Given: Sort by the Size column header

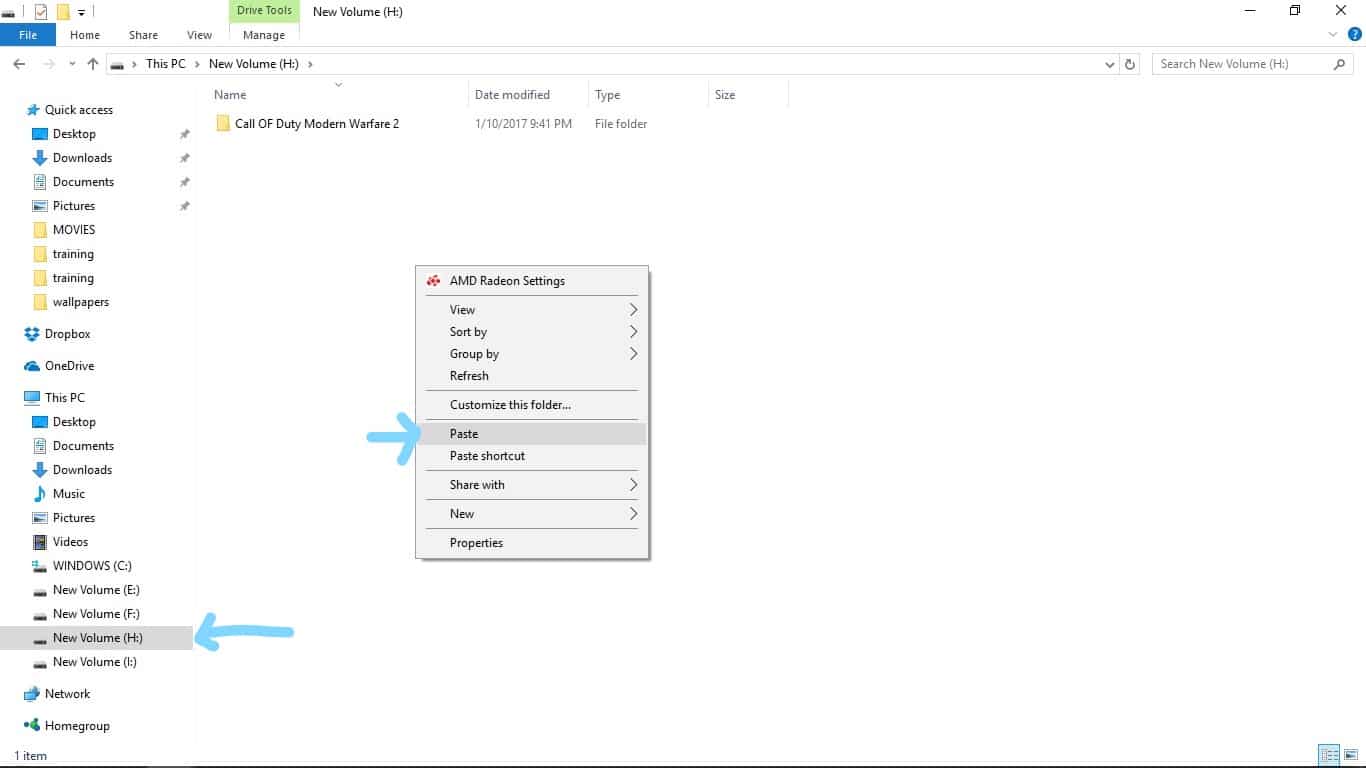Looking at the screenshot, I should [725, 95].
